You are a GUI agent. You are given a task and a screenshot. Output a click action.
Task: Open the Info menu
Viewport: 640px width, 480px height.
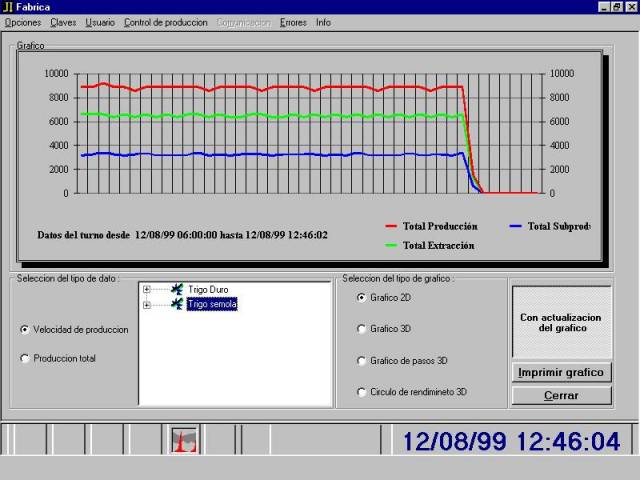click(x=323, y=22)
